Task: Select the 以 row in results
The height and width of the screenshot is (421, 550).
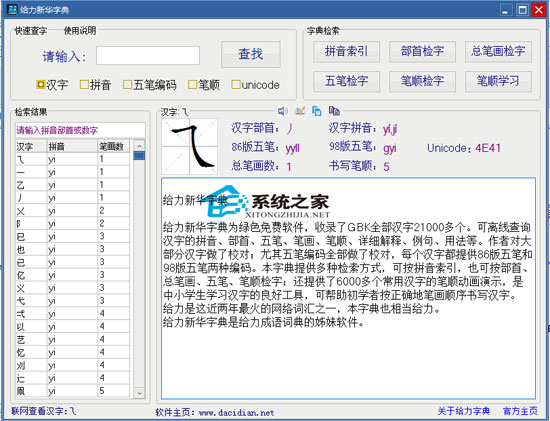Action: [x=73, y=327]
